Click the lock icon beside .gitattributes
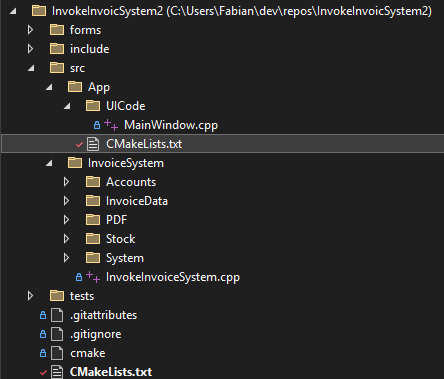 [x=43, y=315]
